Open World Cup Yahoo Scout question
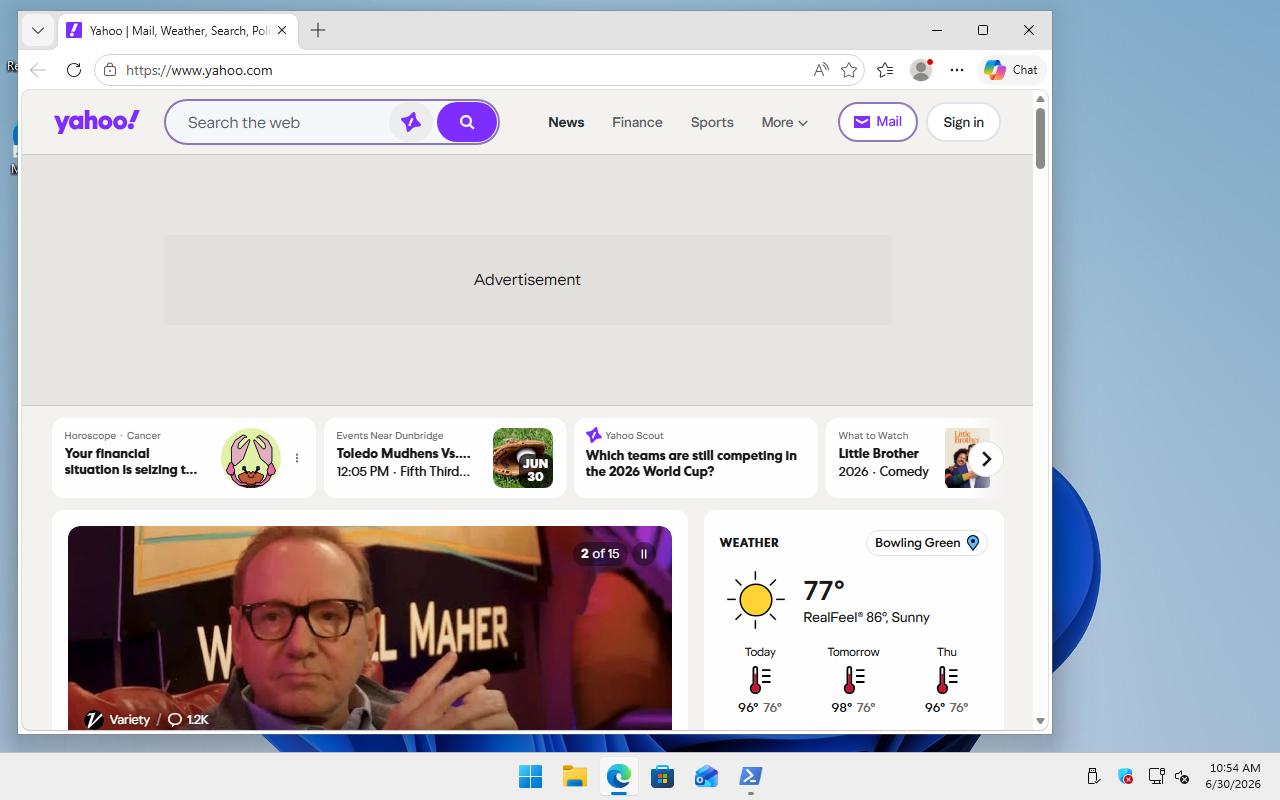Image resolution: width=1280 pixels, height=800 pixels. tap(696, 458)
